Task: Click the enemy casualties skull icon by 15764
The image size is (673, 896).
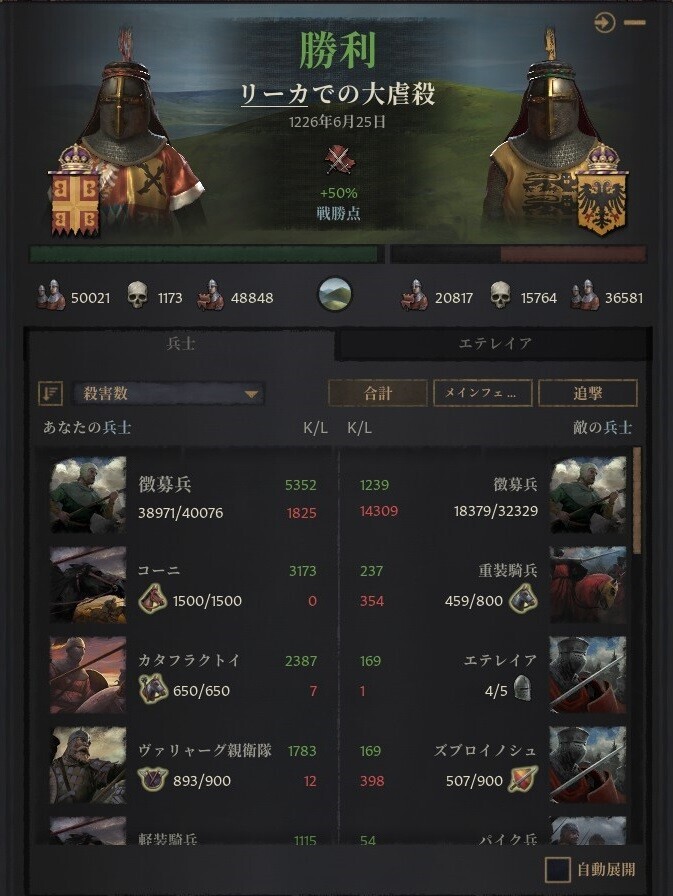Action: pyautogui.click(x=500, y=295)
